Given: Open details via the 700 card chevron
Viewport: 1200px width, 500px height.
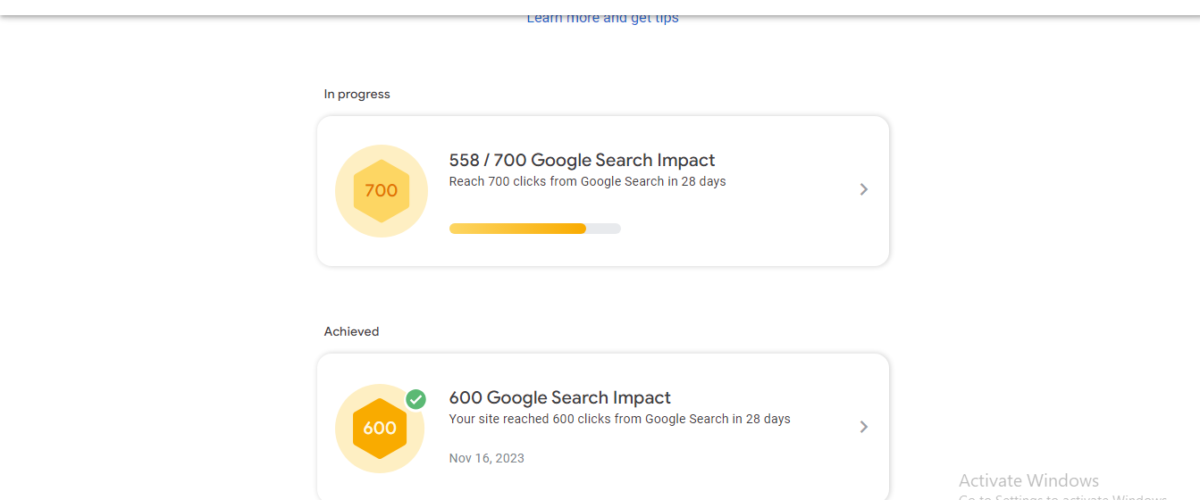Looking at the screenshot, I should [x=864, y=190].
